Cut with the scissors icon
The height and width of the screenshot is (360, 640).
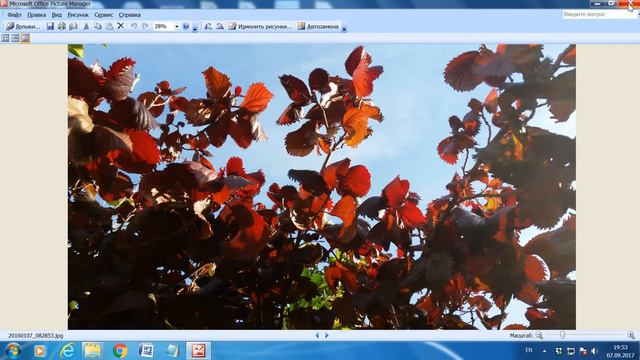[86, 27]
